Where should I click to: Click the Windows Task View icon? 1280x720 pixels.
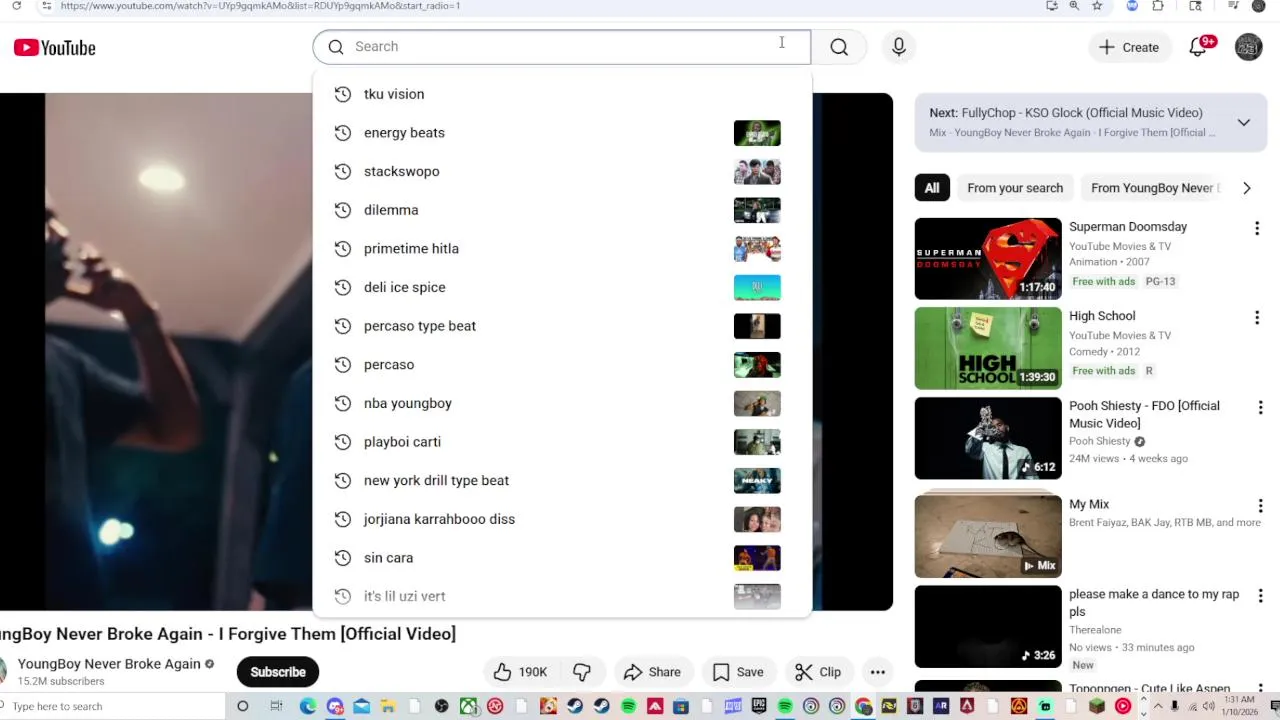click(276, 706)
